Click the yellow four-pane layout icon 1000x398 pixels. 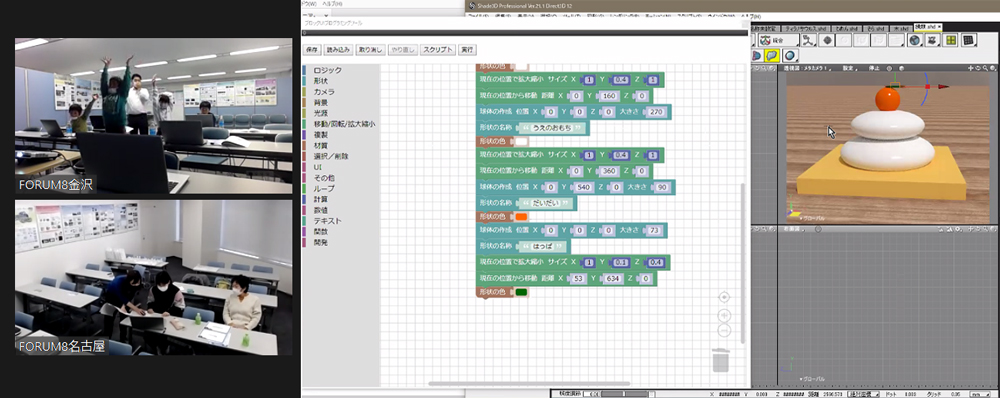coord(951,40)
